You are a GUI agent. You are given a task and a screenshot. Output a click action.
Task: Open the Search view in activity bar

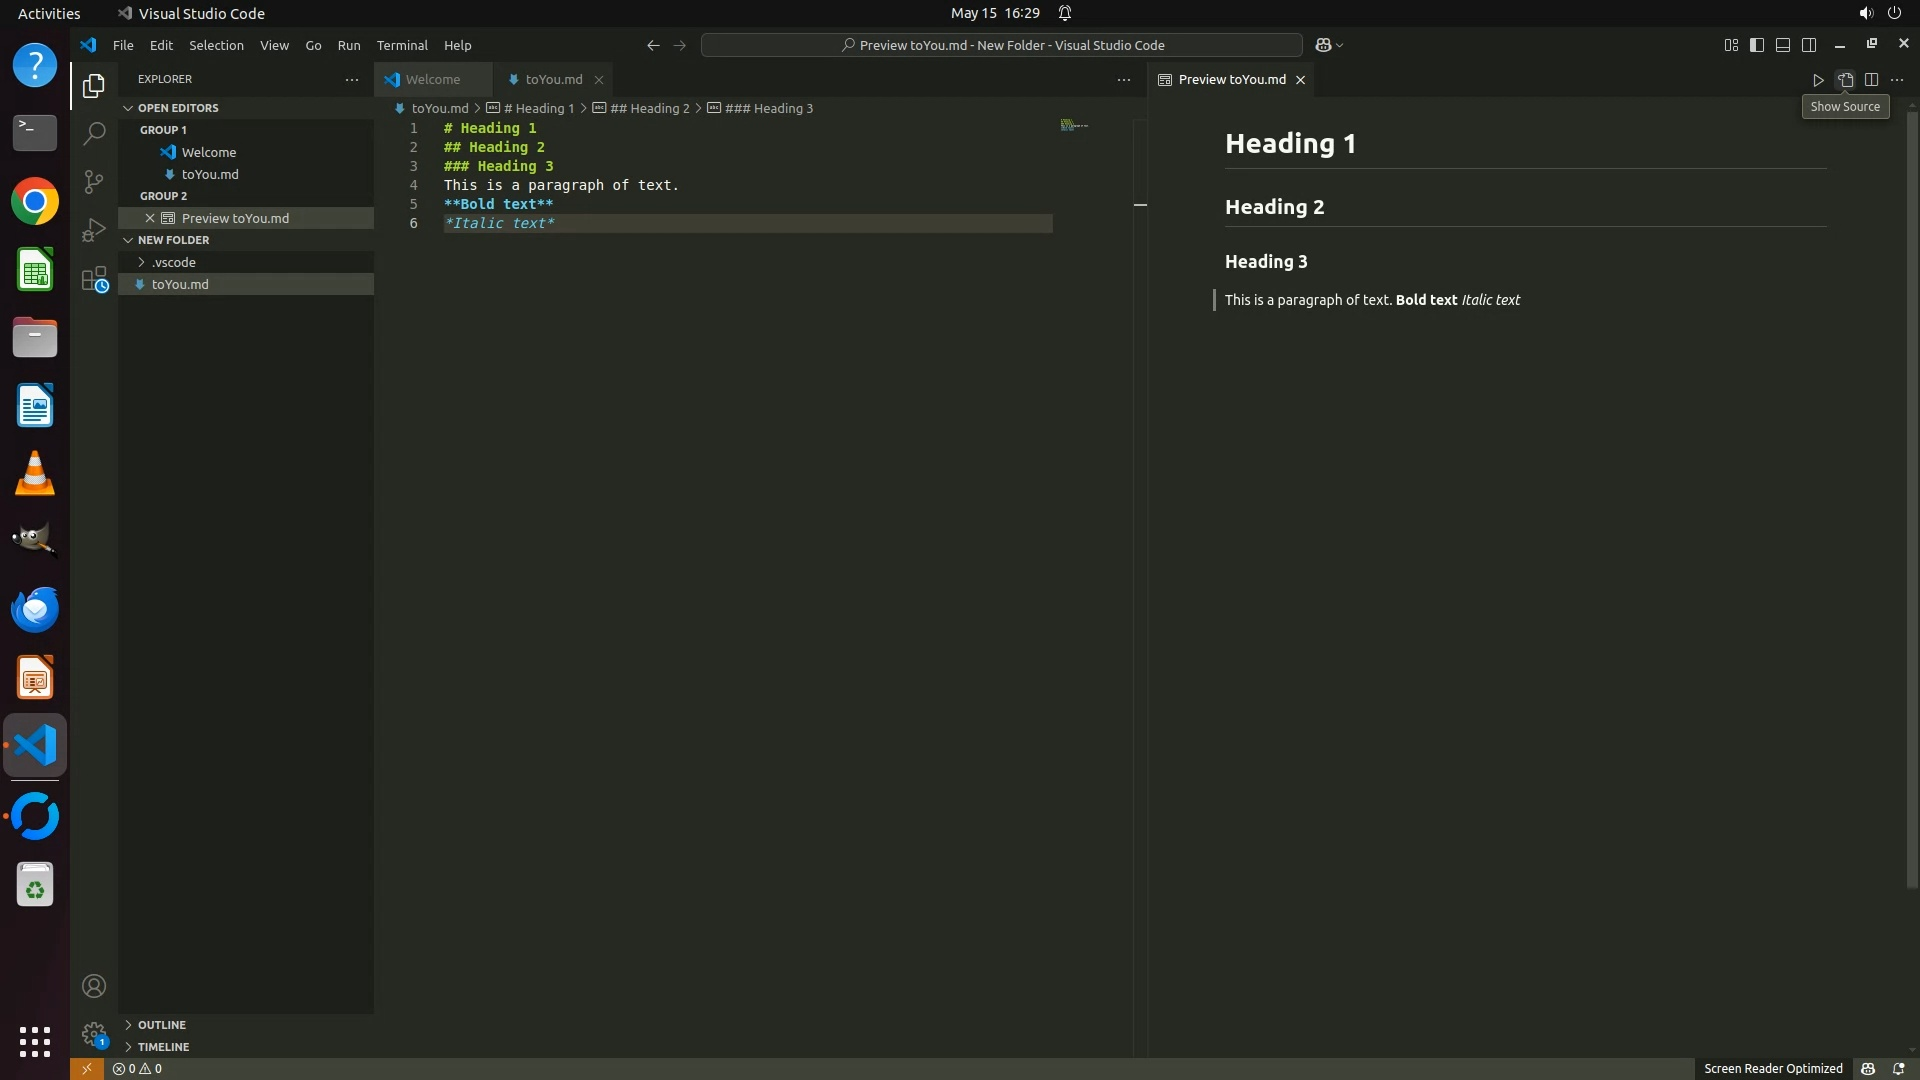[x=94, y=133]
